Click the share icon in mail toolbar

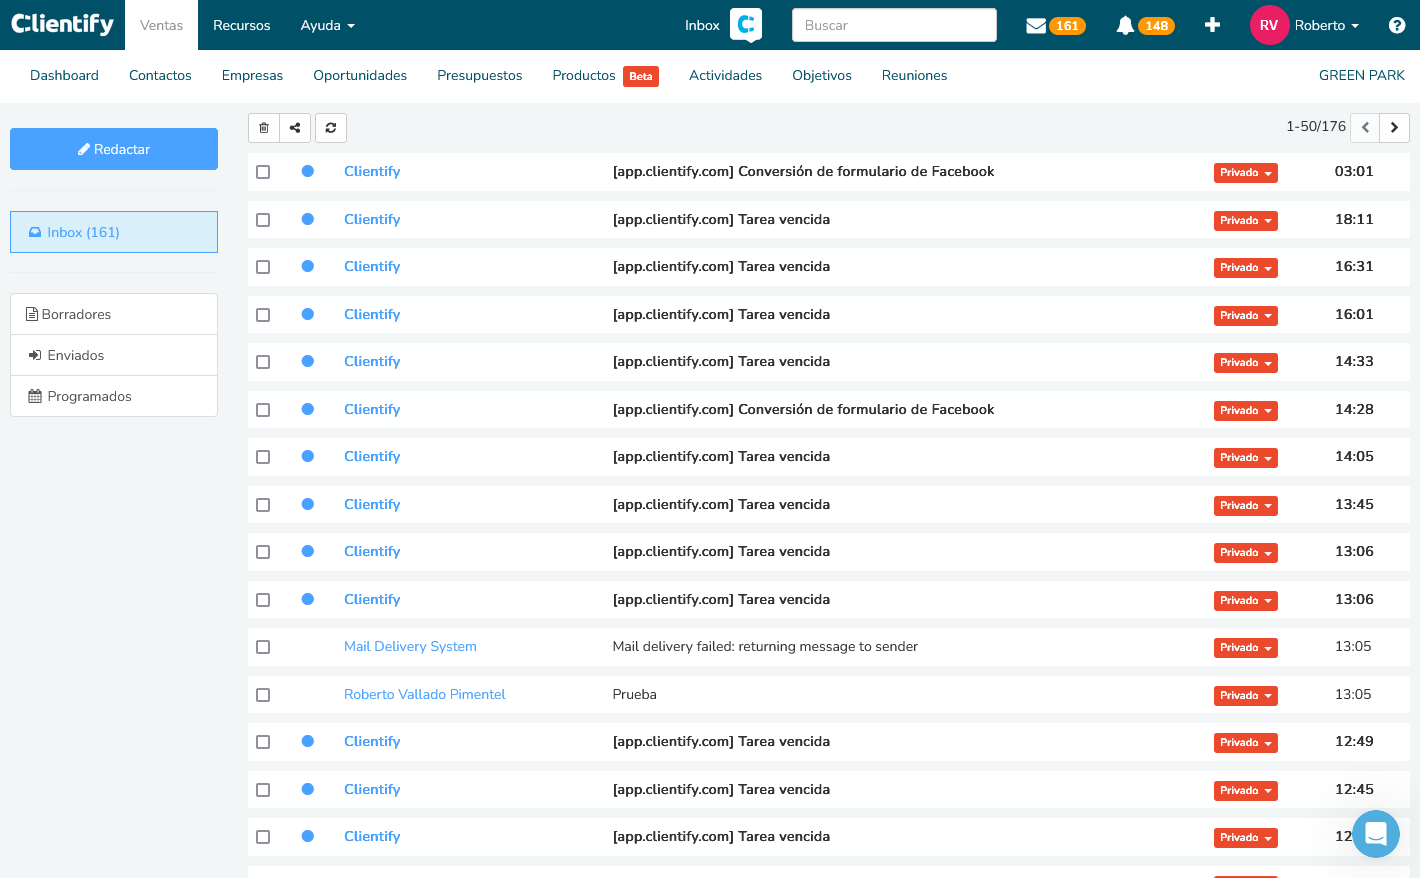295,128
